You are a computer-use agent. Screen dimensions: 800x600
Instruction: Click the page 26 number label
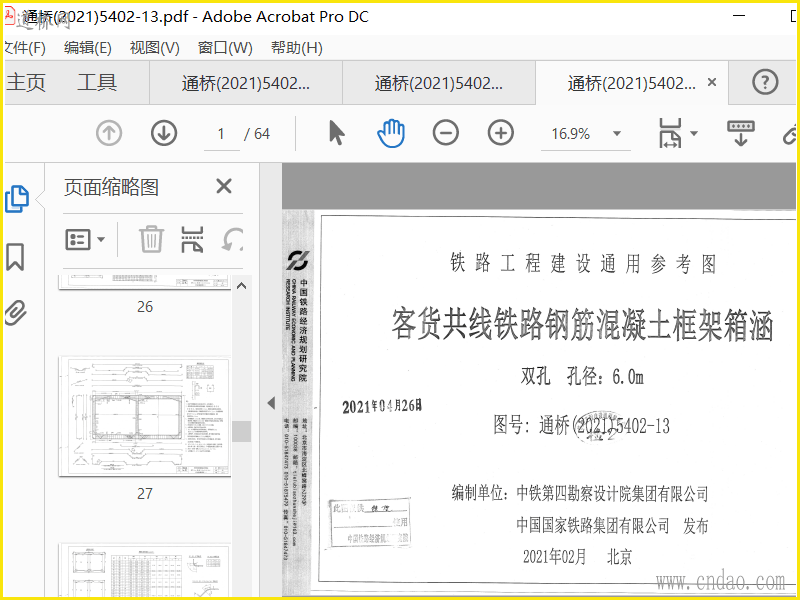click(145, 307)
